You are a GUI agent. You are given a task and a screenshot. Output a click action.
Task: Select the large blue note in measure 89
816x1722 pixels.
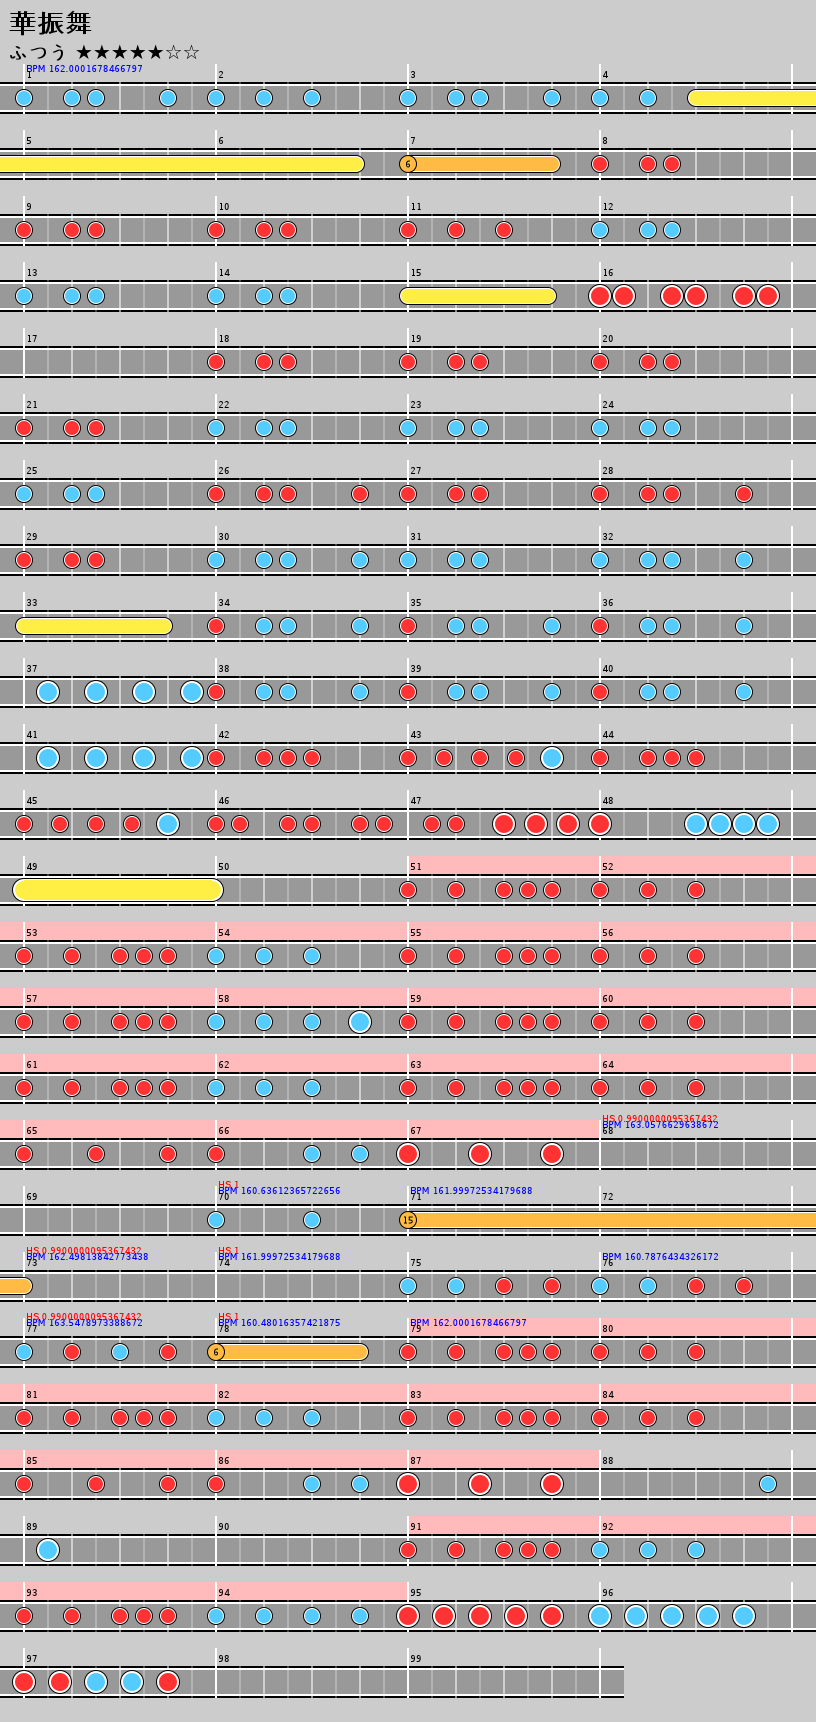point(48,1550)
